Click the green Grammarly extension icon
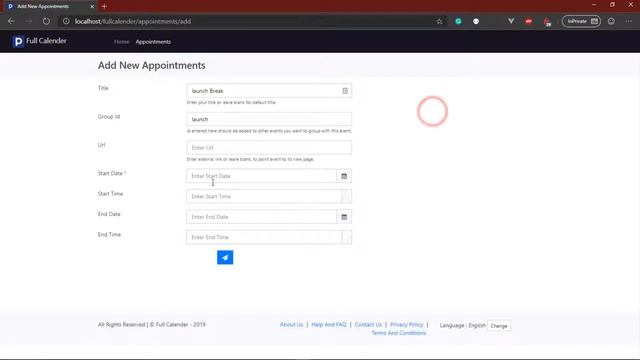The height and width of the screenshot is (360, 640). pyautogui.click(x=458, y=21)
